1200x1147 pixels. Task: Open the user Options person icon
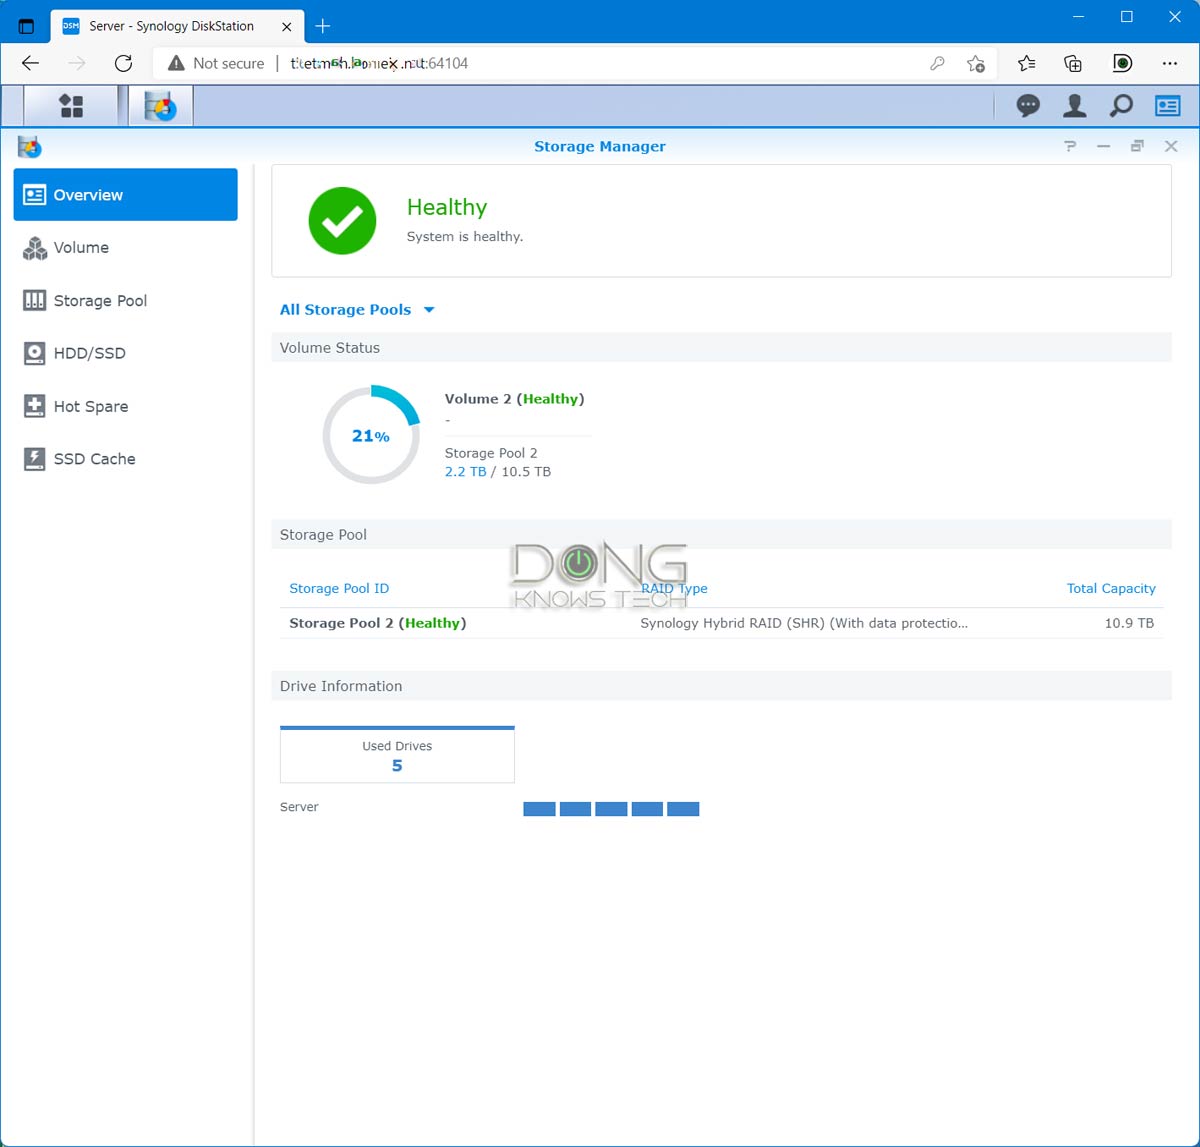point(1075,105)
